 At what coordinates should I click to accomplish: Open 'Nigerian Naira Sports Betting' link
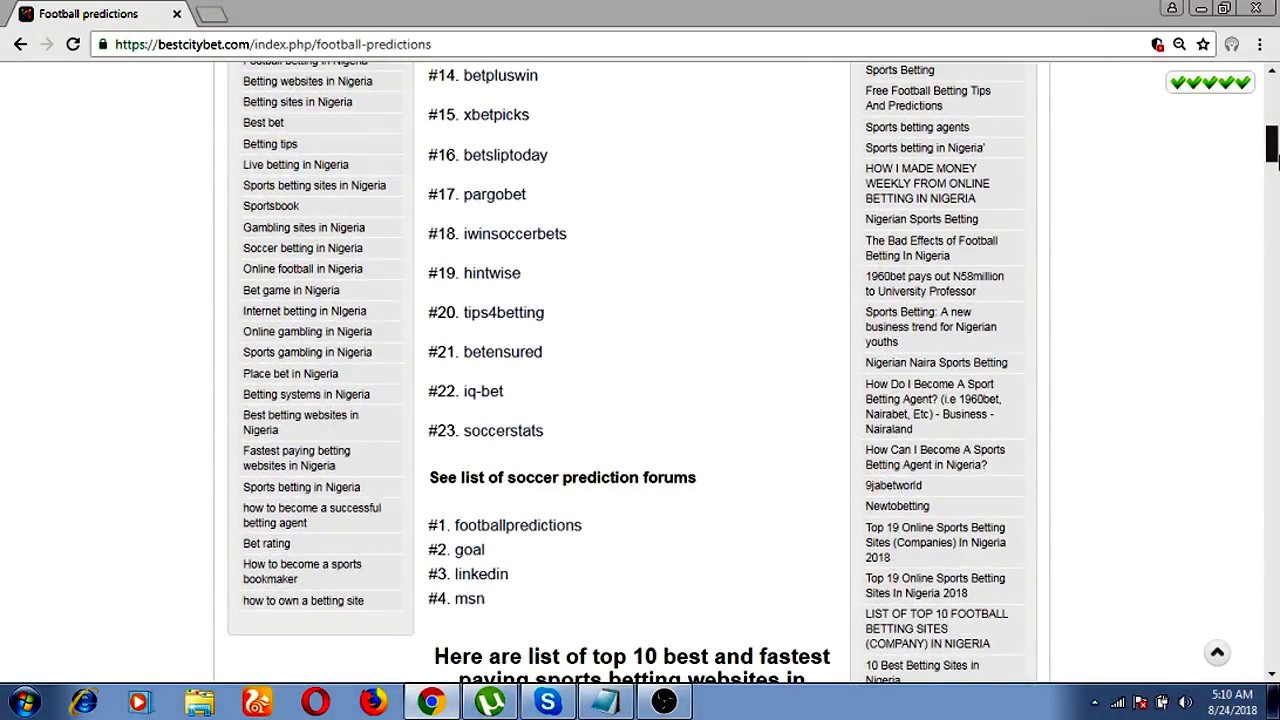(936, 363)
